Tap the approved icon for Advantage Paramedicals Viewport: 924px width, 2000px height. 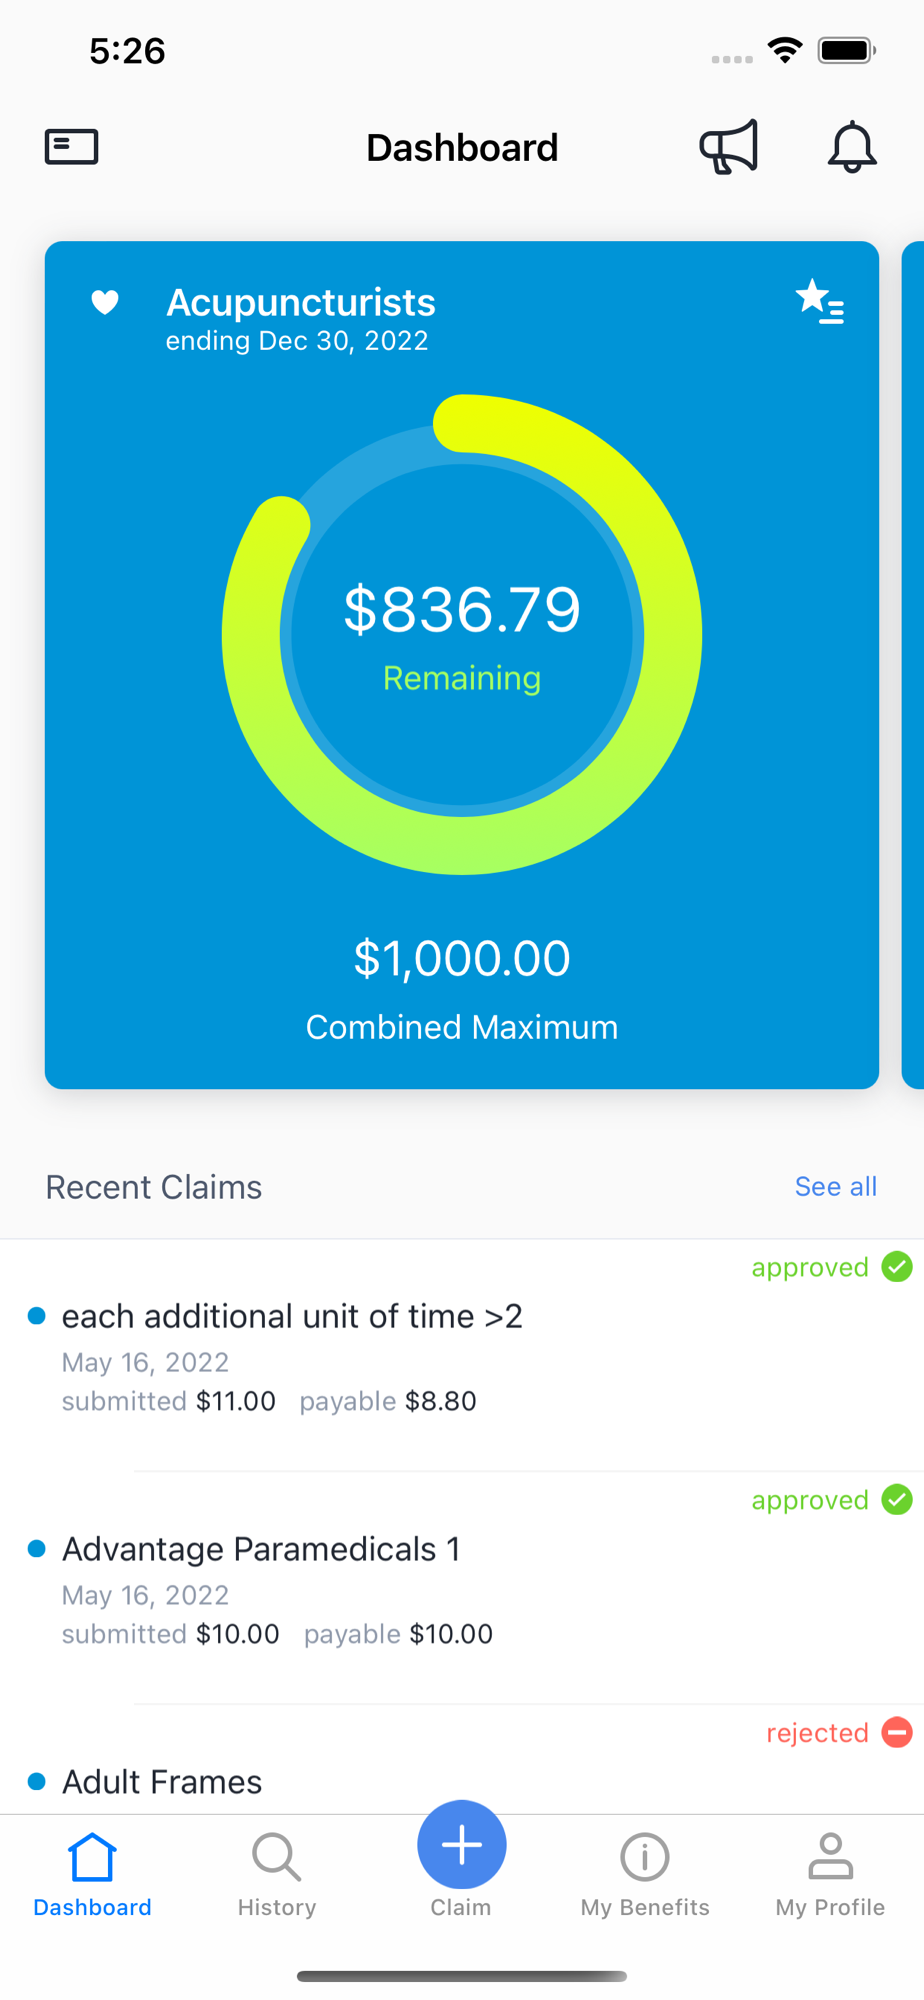point(897,1500)
